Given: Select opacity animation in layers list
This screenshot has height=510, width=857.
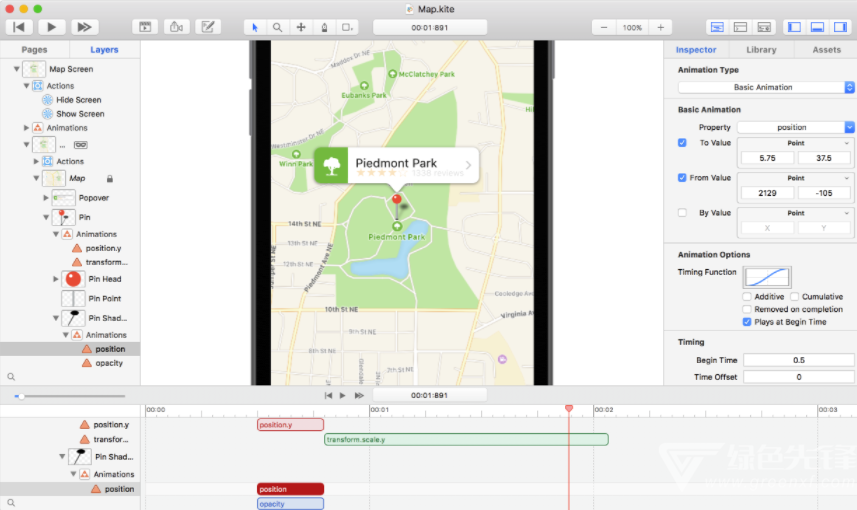Looking at the screenshot, I should pos(109,363).
